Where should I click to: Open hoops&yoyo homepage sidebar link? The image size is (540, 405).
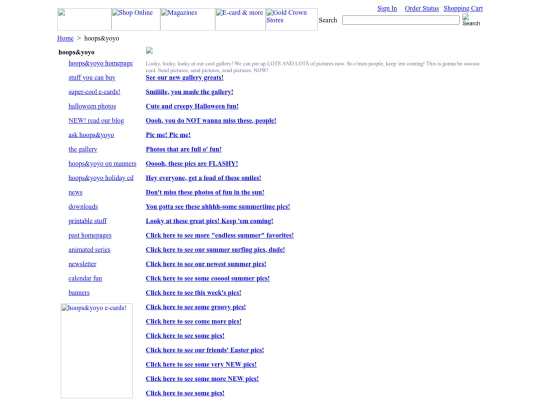(101, 63)
